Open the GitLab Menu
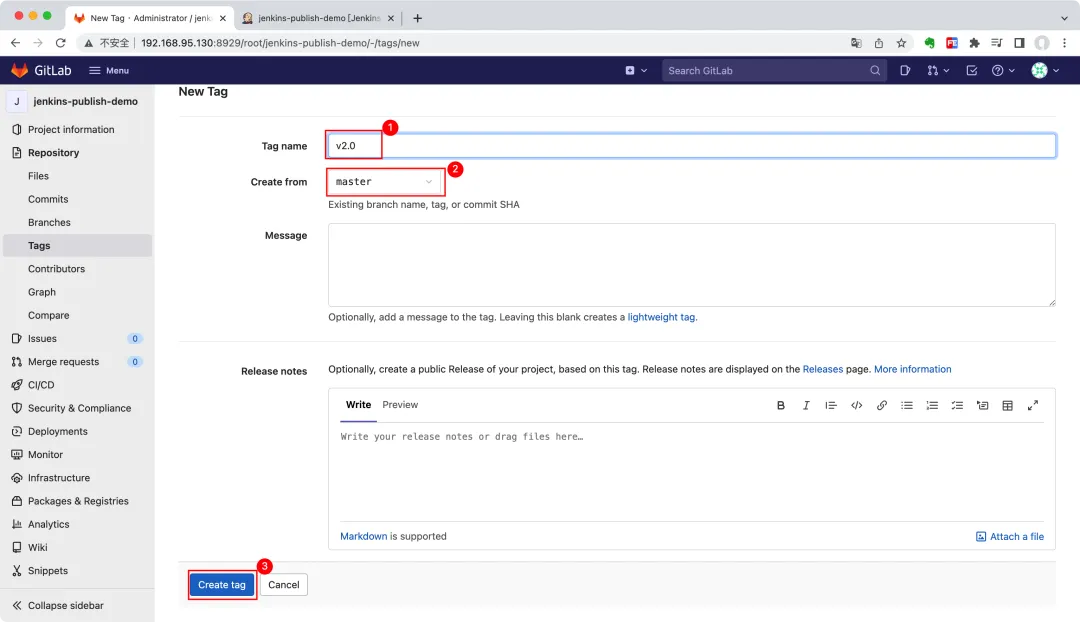Viewport: 1080px width, 622px height. coord(109,70)
